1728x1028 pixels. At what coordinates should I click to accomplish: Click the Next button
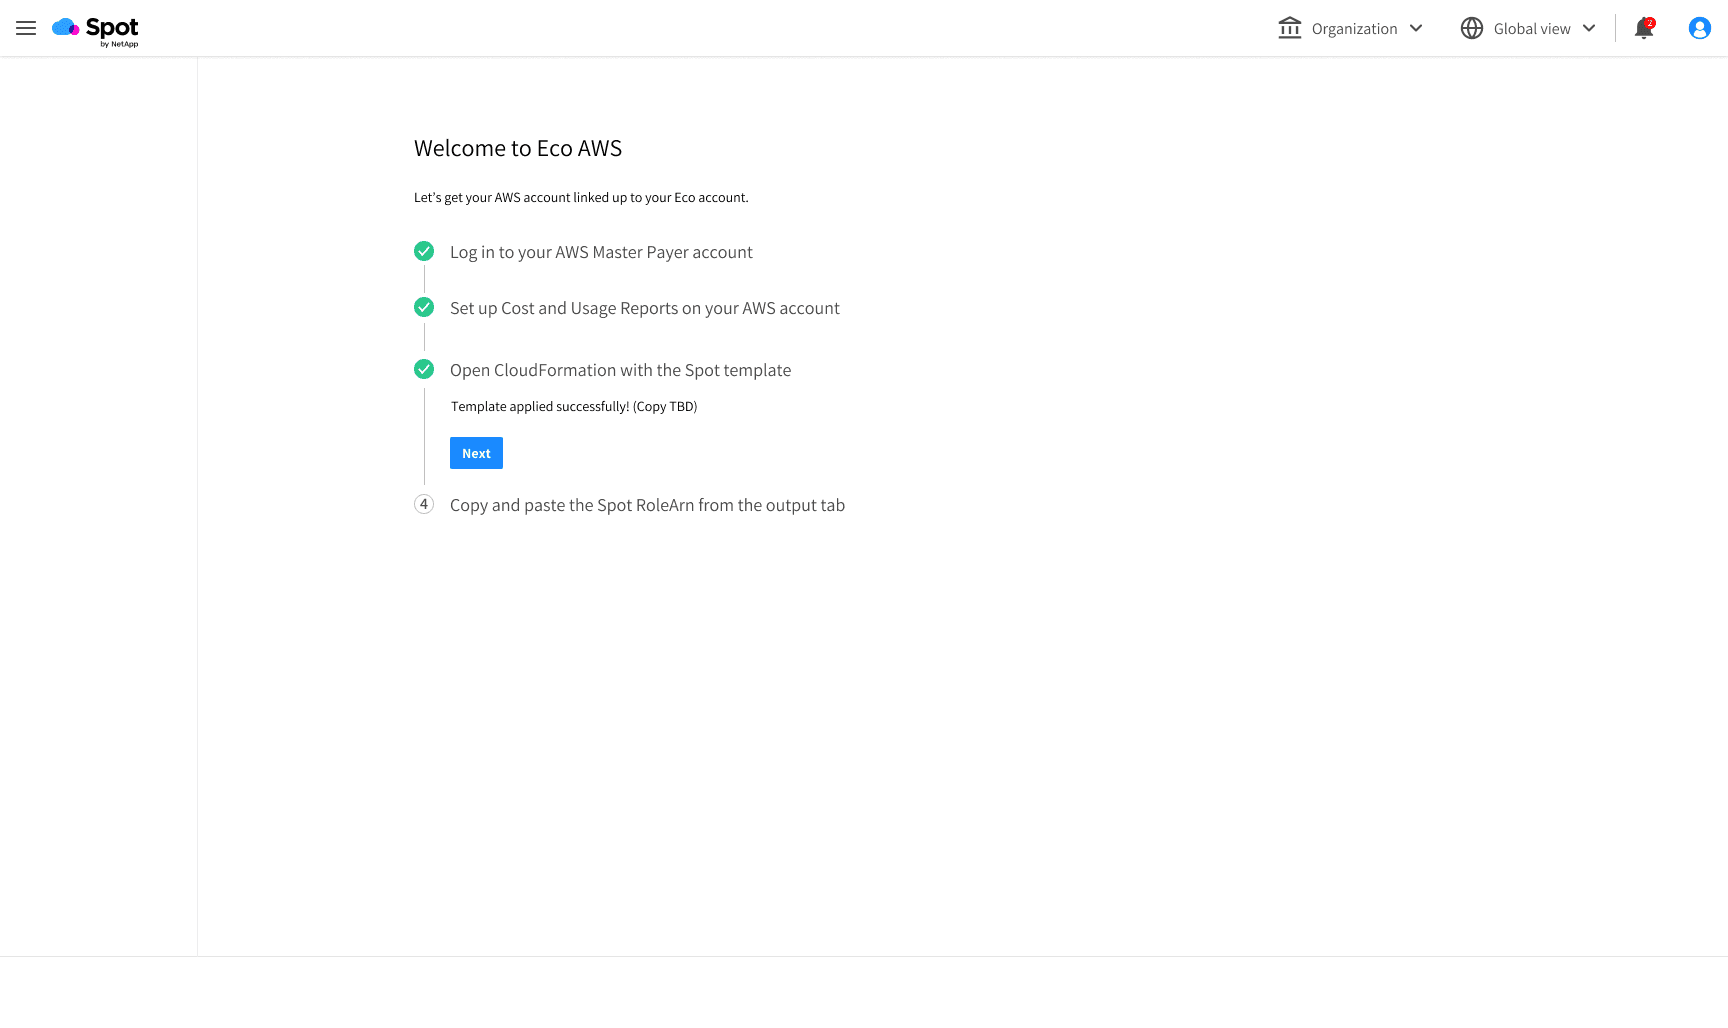(476, 453)
